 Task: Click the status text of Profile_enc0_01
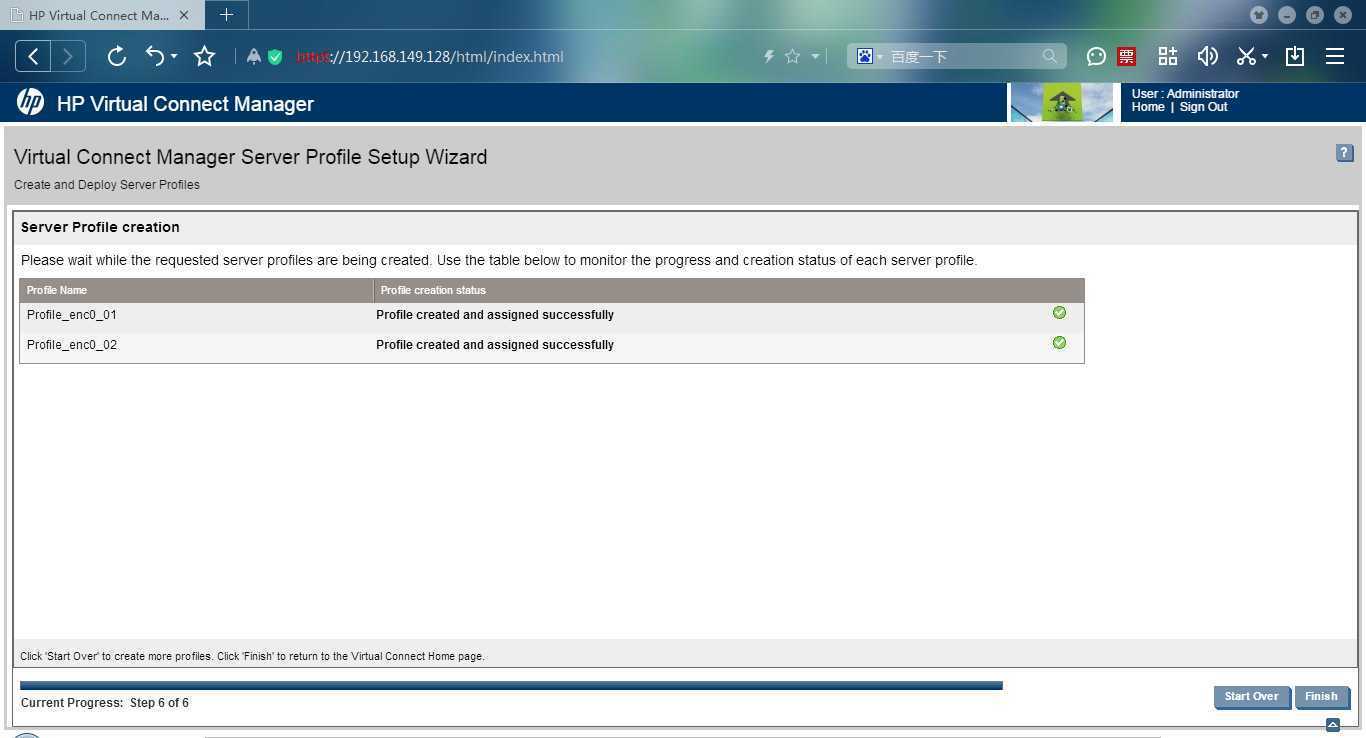coord(495,315)
